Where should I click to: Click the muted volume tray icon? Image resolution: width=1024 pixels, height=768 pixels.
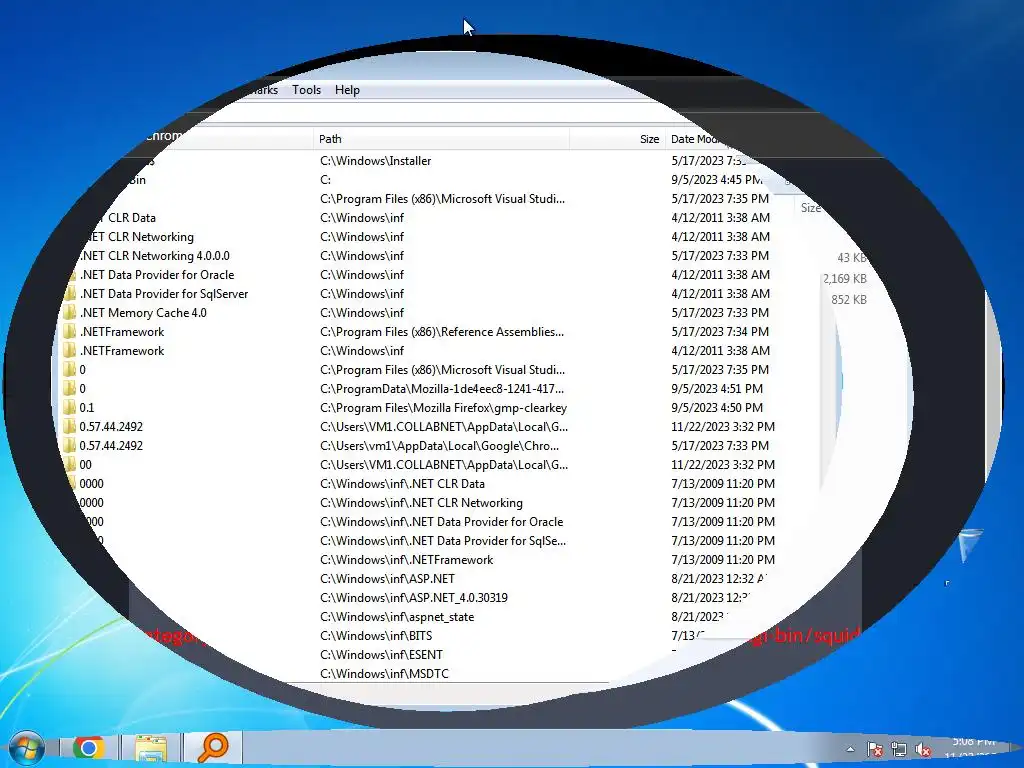click(923, 750)
